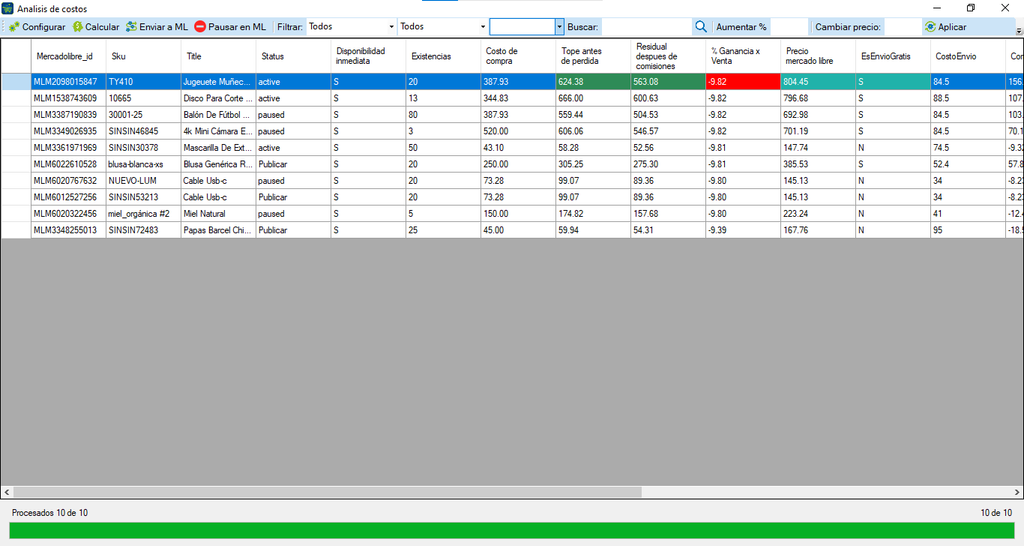Click the Aplicar button label
The width and height of the screenshot is (1024, 546).
click(952, 27)
